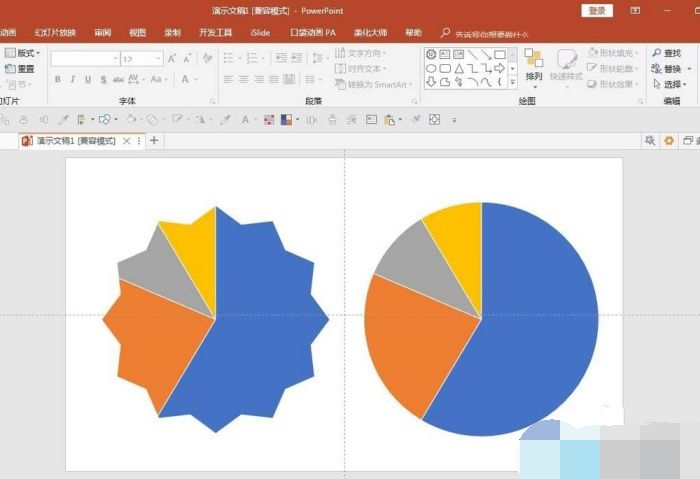Click the Tell Me search box

pos(492,33)
